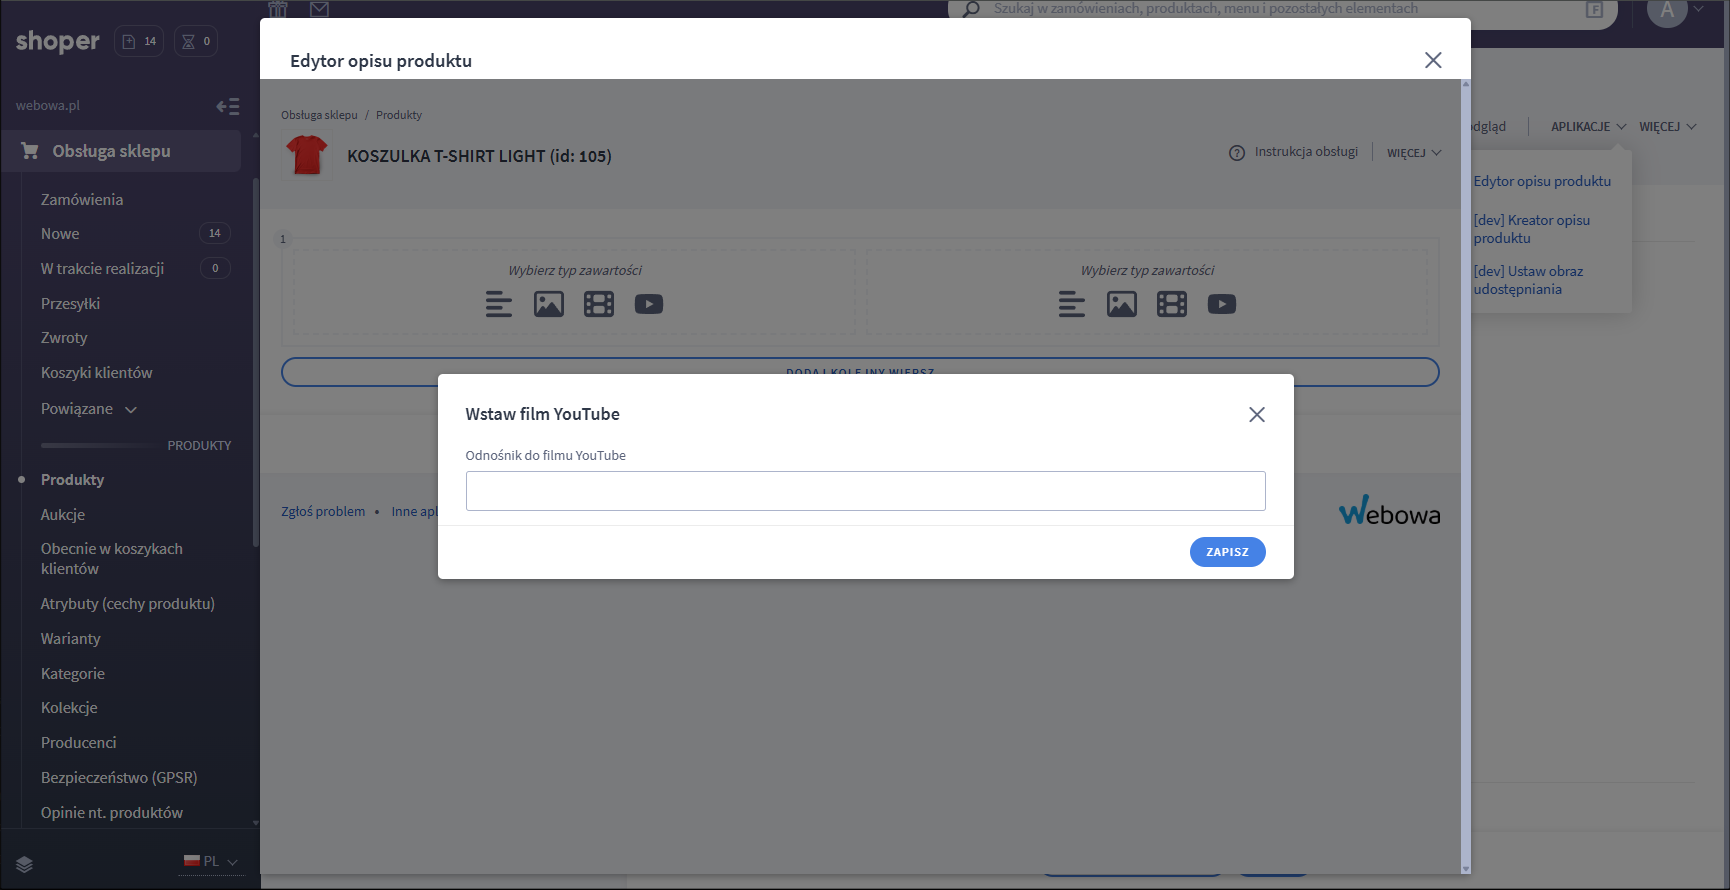Image resolution: width=1730 pixels, height=890 pixels.
Task: Click the red T-shirt product thumbnail
Action: (307, 155)
